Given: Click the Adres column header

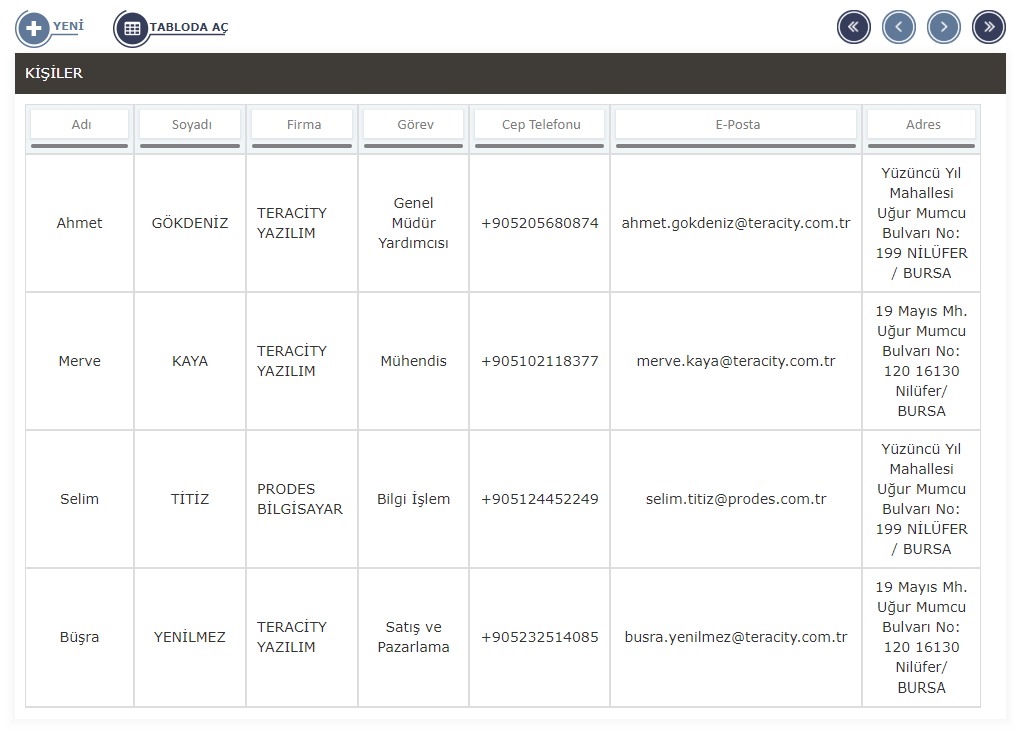Looking at the screenshot, I should [x=922, y=125].
